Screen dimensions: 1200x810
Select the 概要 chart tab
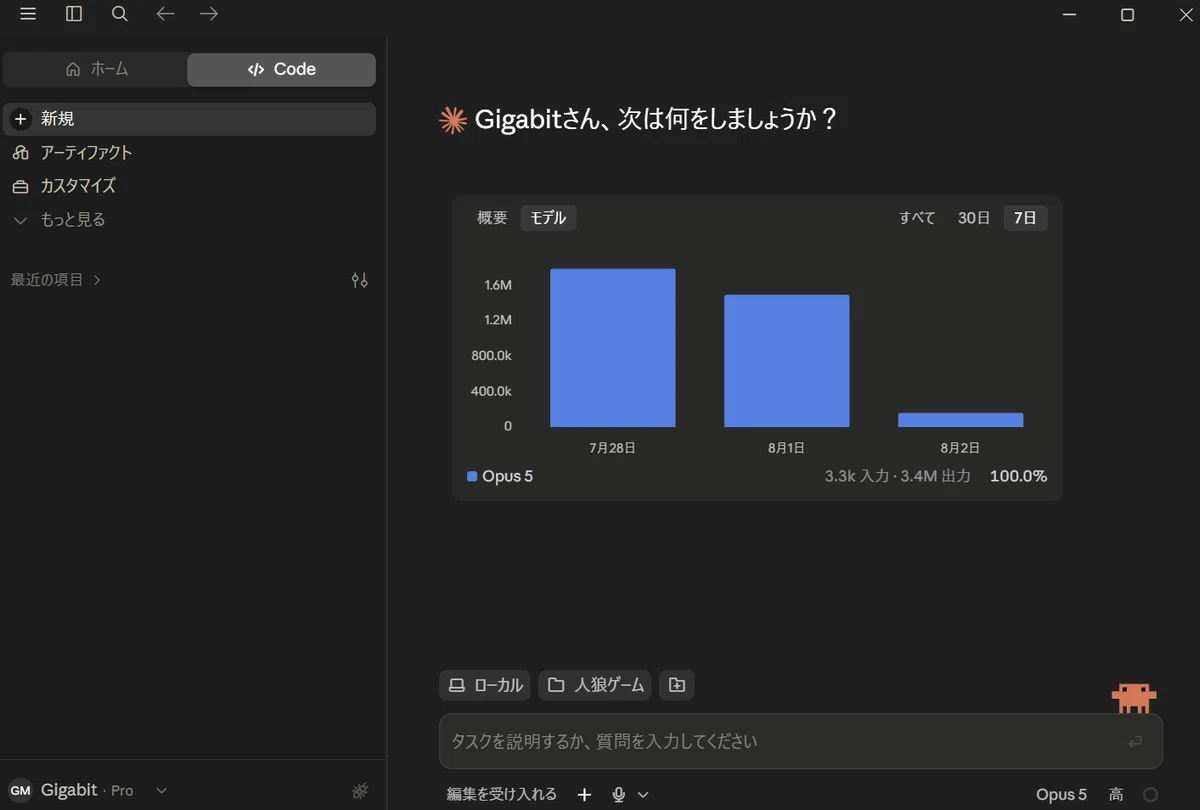point(492,218)
